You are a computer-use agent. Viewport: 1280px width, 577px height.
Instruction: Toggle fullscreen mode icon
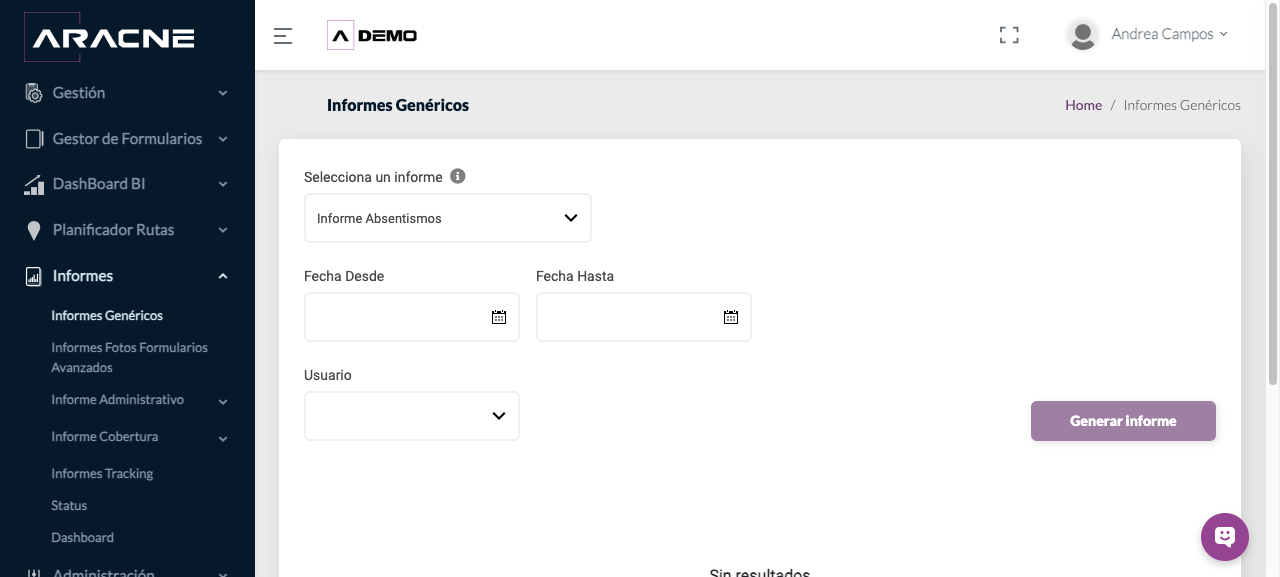pos(1009,35)
